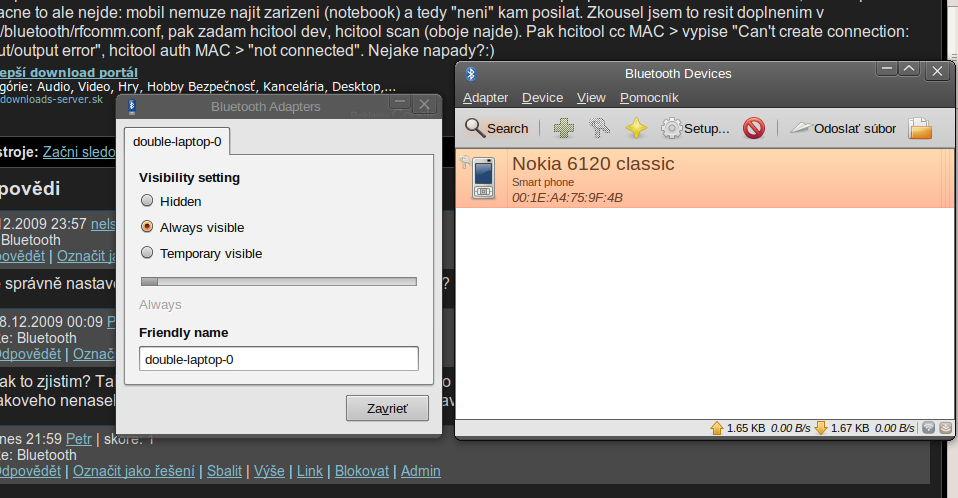Select the Hidden visibility option

pyautogui.click(x=171, y=201)
